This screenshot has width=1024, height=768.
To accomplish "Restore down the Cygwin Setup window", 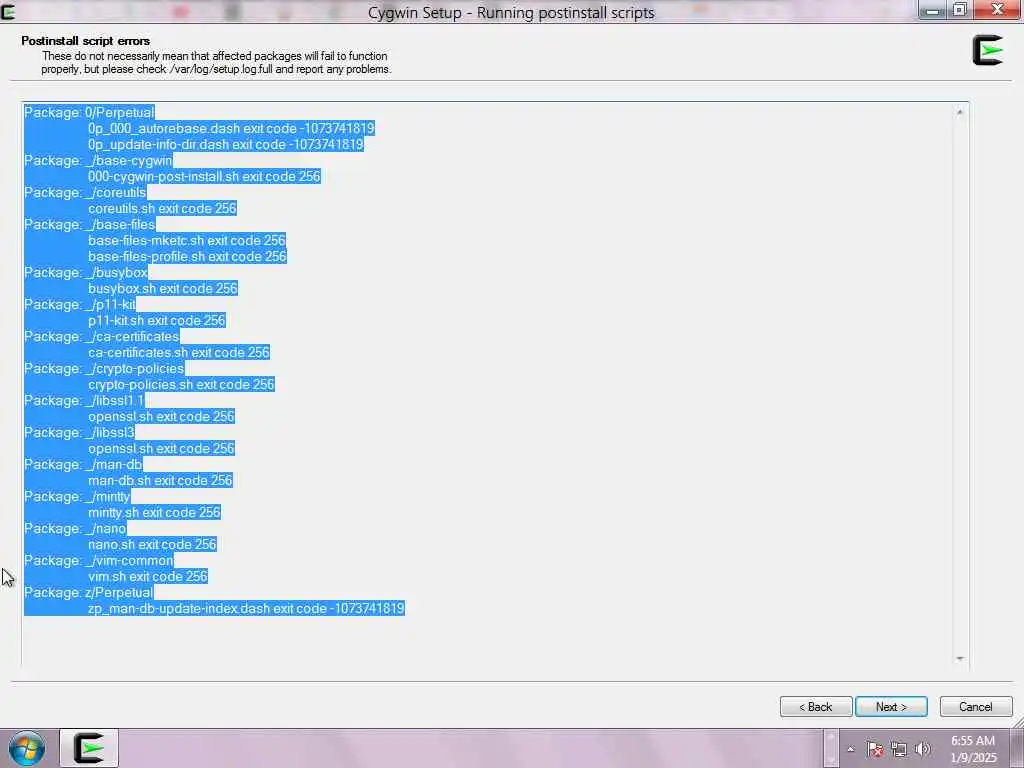I will 960,10.
